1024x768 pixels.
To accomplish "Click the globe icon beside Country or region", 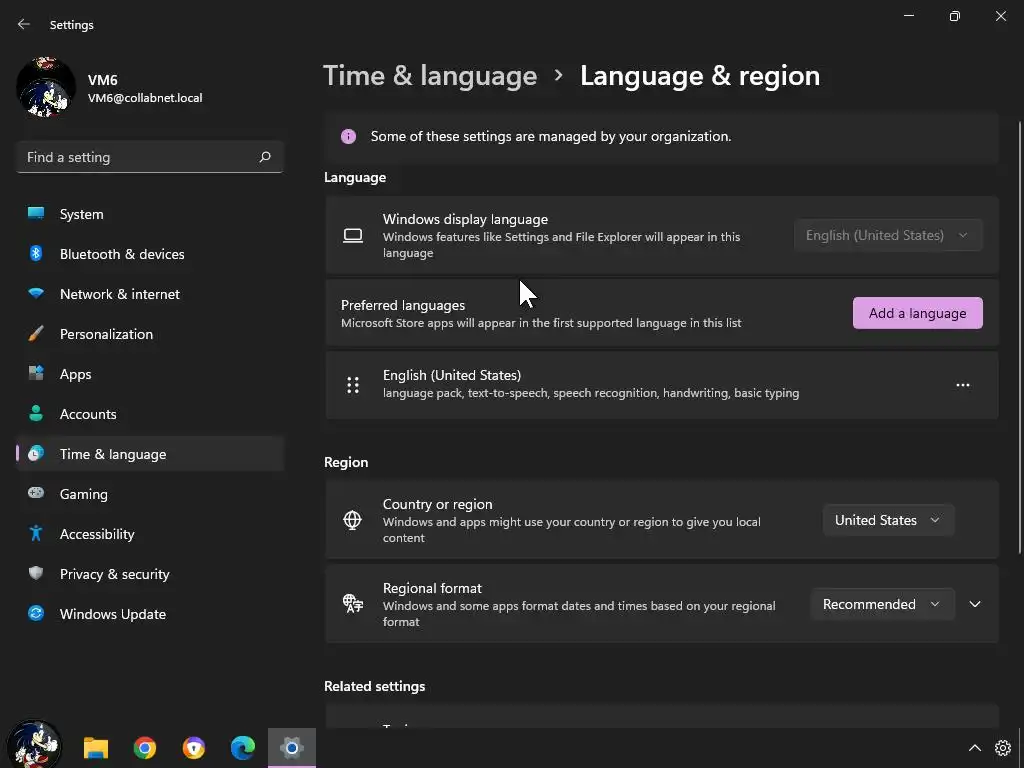I will [x=353, y=520].
